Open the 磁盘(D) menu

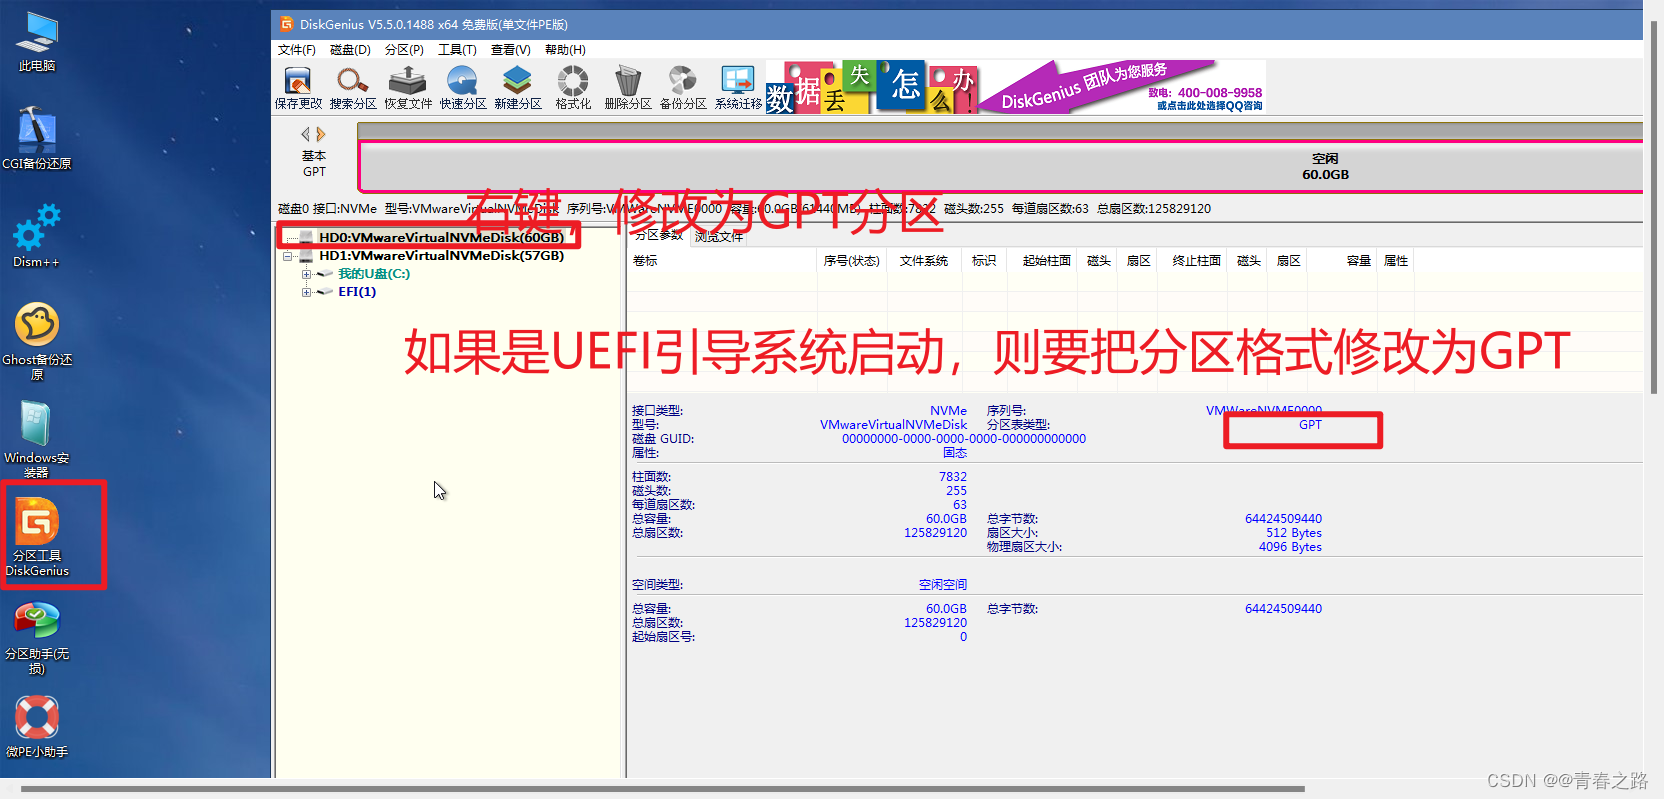pos(350,49)
